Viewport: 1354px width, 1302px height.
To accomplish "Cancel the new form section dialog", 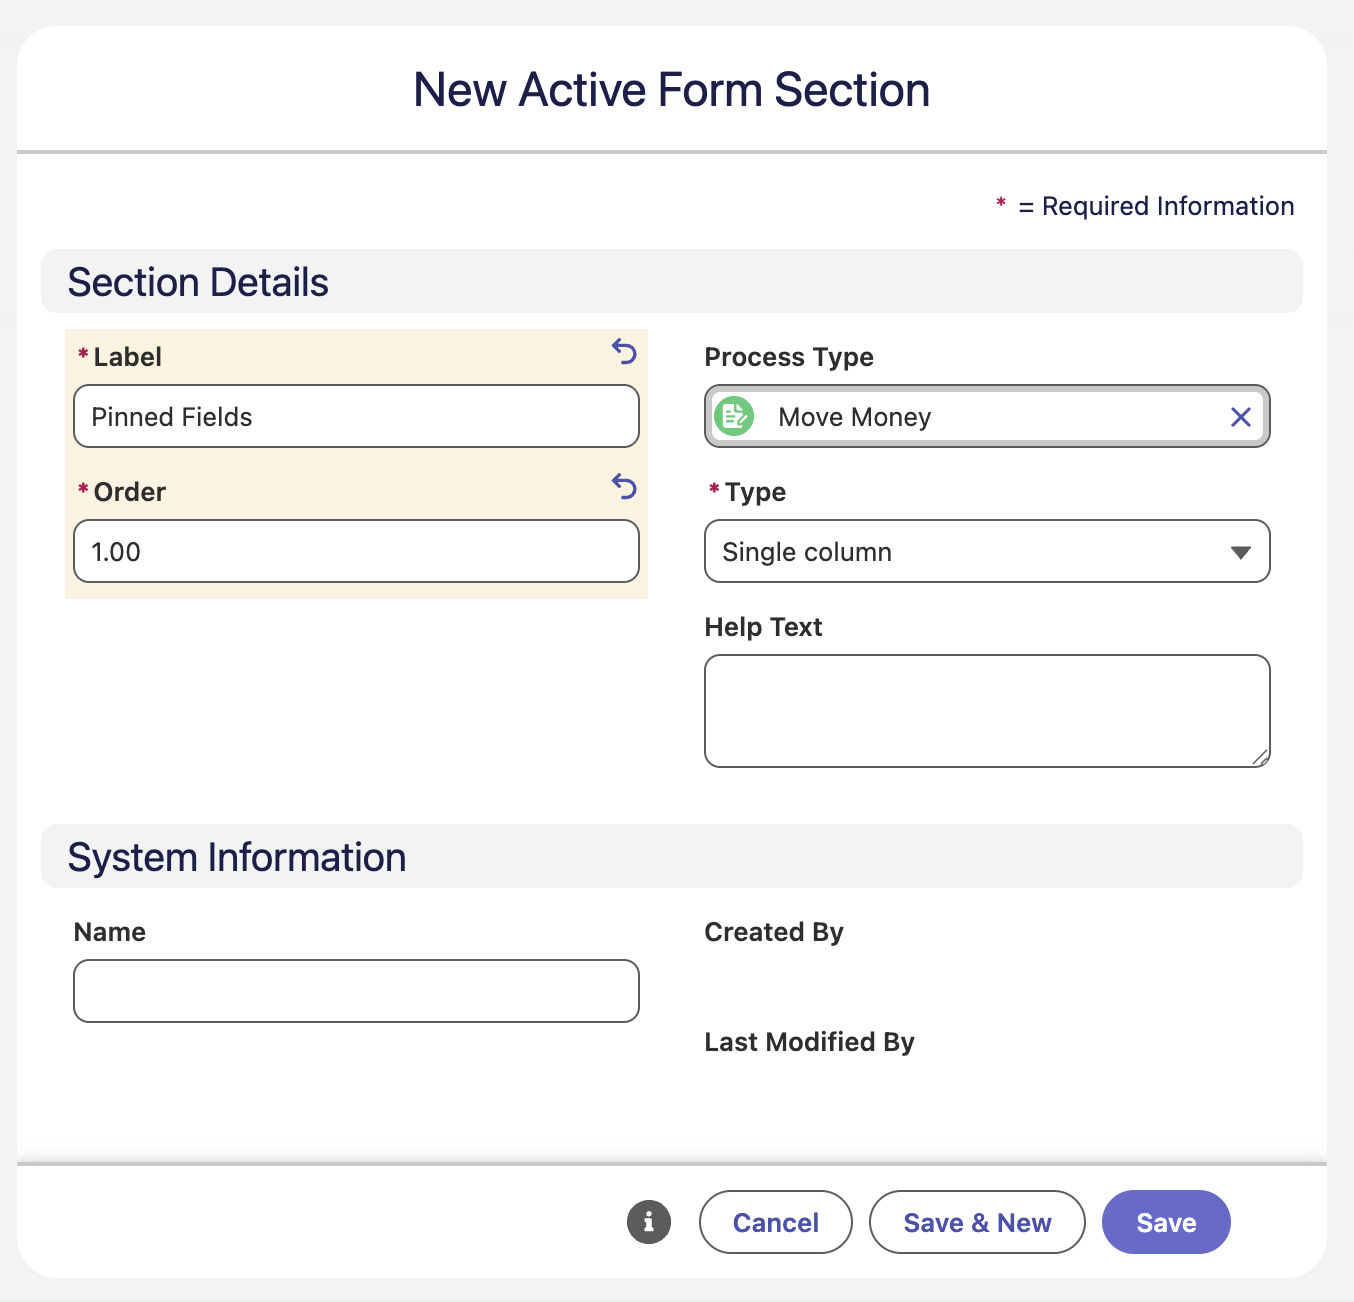I will pyautogui.click(x=776, y=1222).
